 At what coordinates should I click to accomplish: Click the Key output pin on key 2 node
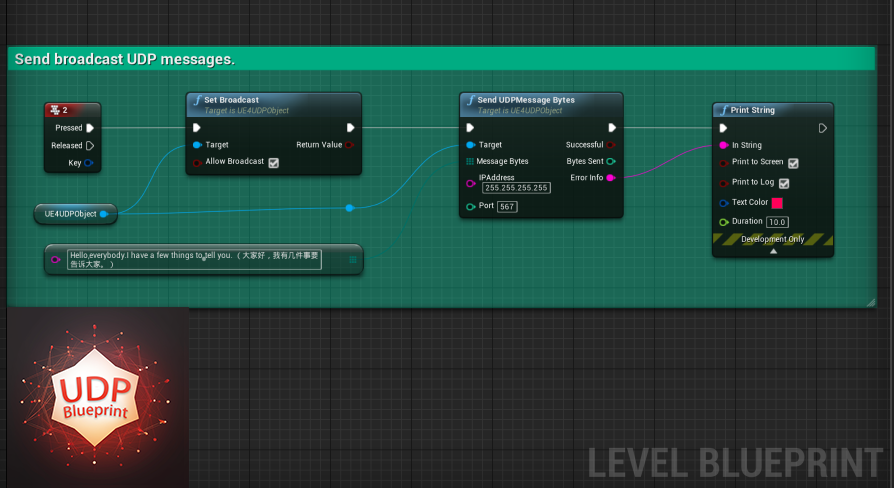coord(88,163)
